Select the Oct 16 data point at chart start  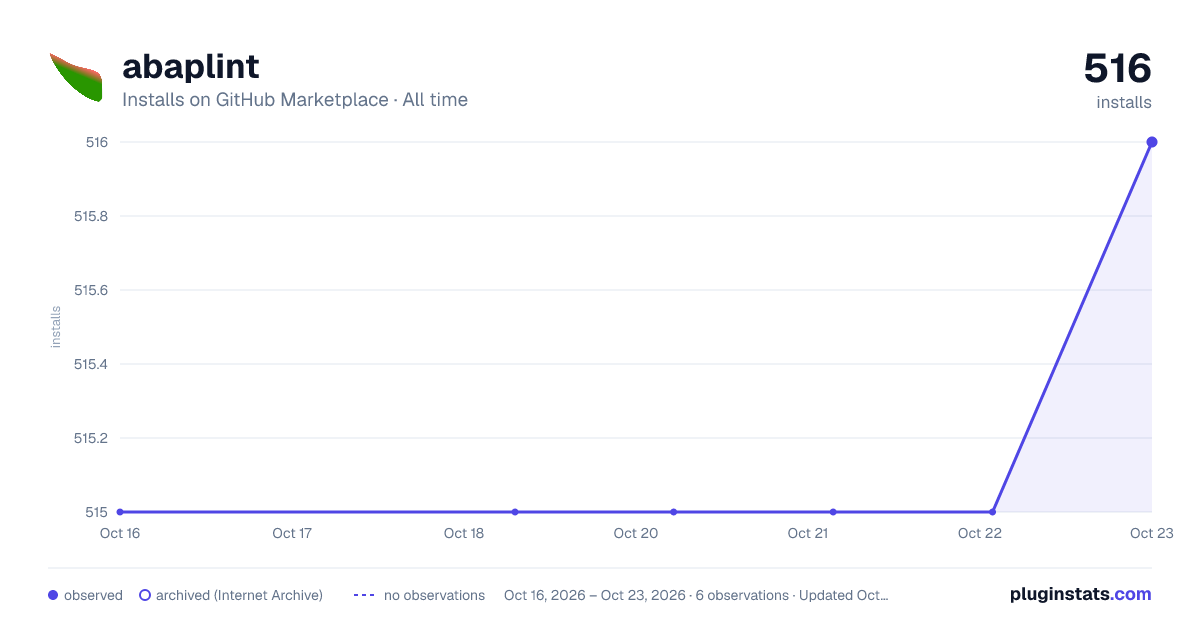click(x=120, y=512)
